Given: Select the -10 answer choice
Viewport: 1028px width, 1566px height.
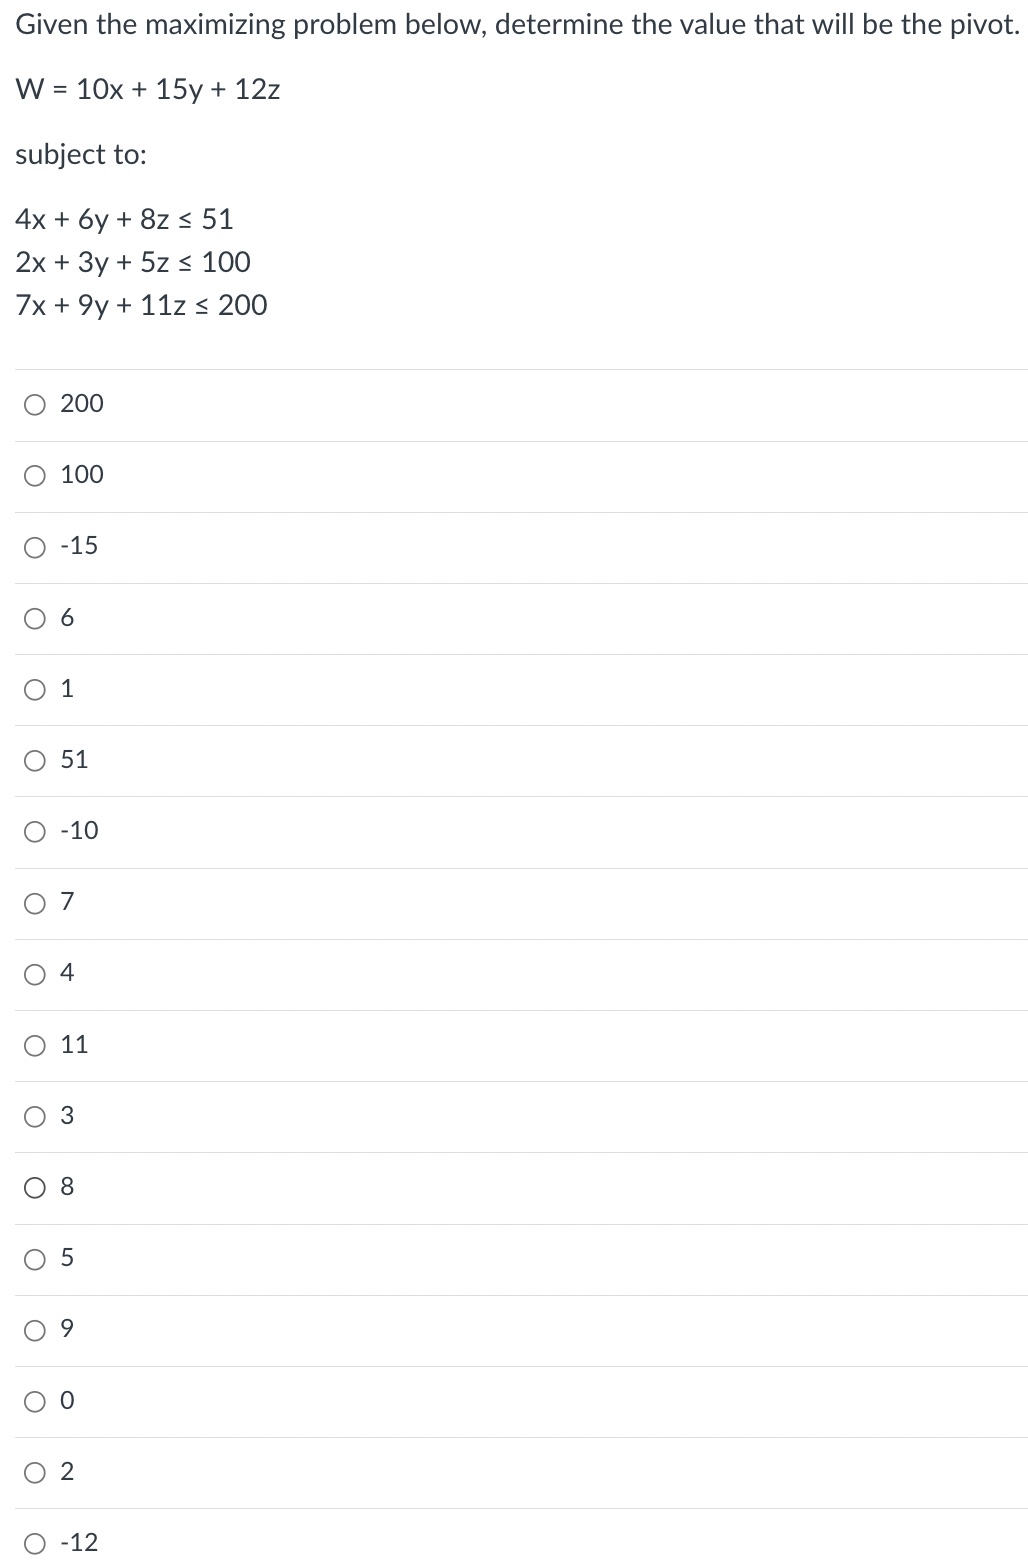Looking at the screenshot, I should 35,831.
